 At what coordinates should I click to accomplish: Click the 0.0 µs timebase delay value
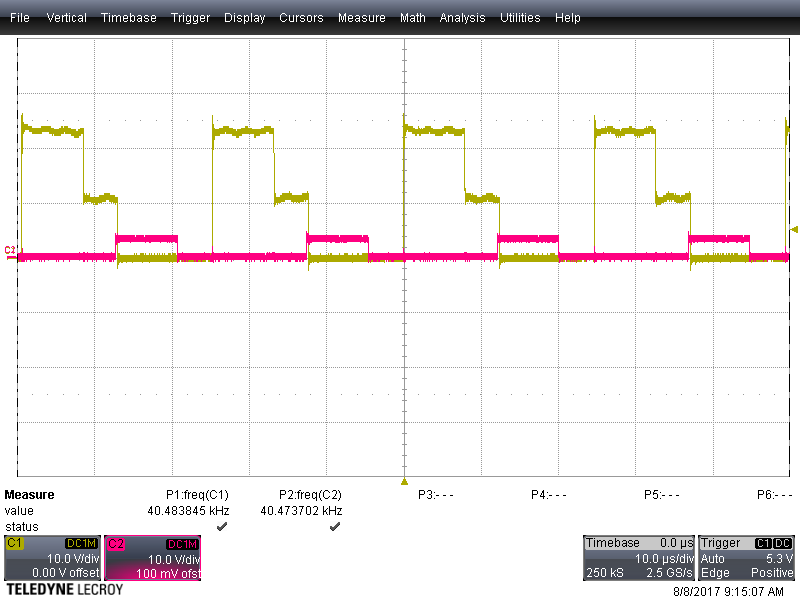point(677,543)
